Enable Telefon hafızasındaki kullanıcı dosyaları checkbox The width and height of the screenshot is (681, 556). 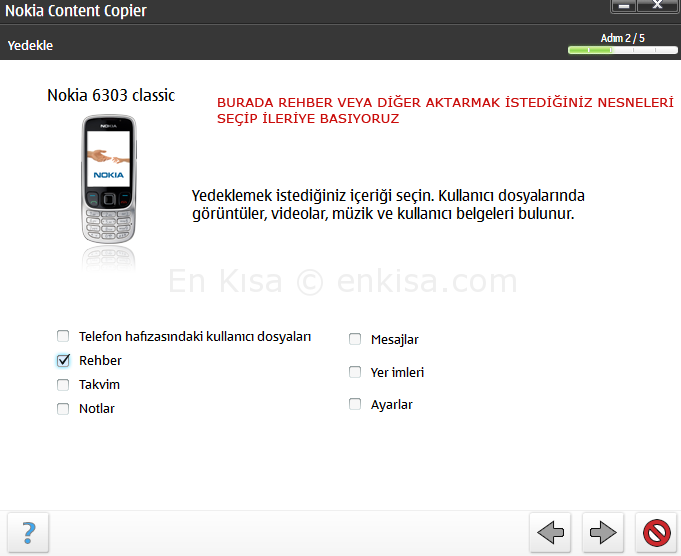(x=63, y=336)
